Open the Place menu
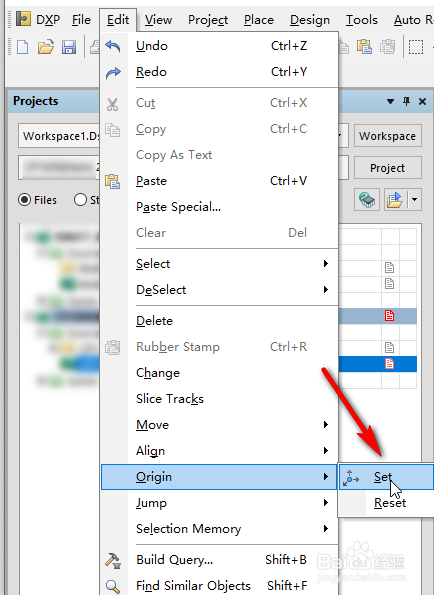The width and height of the screenshot is (434, 595). coord(259,20)
